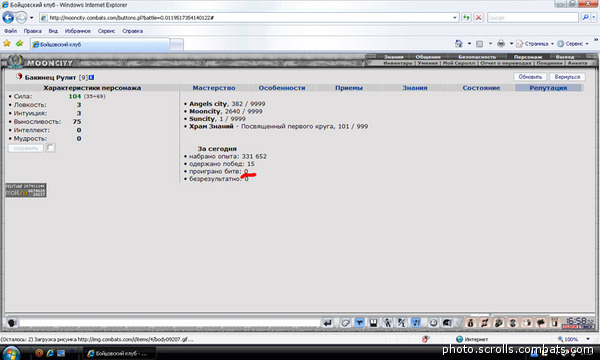Expand the Home button dropdown arrow
This screenshot has width=600, height=360.
(469, 44)
